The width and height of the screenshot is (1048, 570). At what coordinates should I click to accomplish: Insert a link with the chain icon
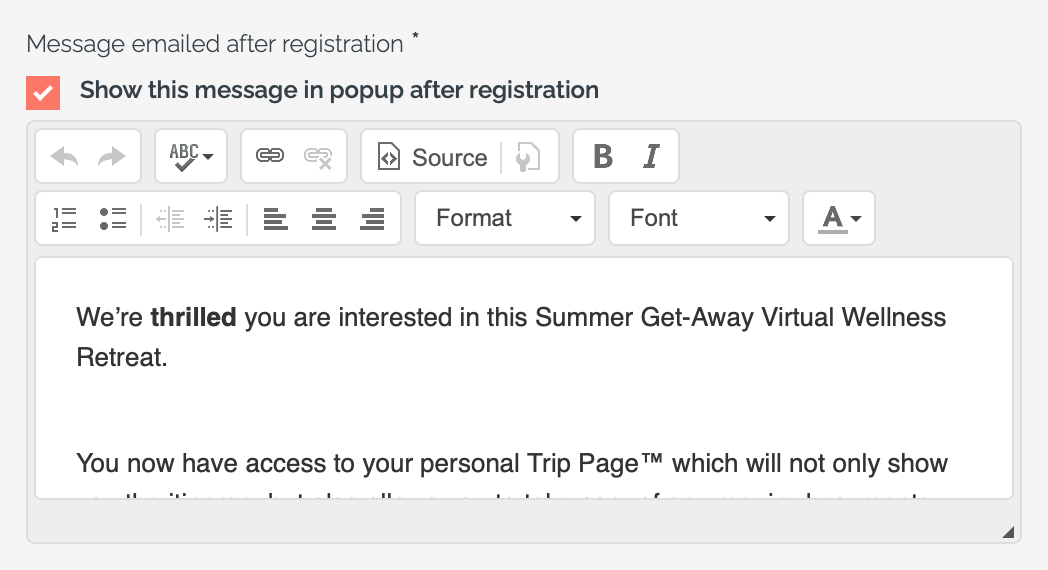click(270, 156)
